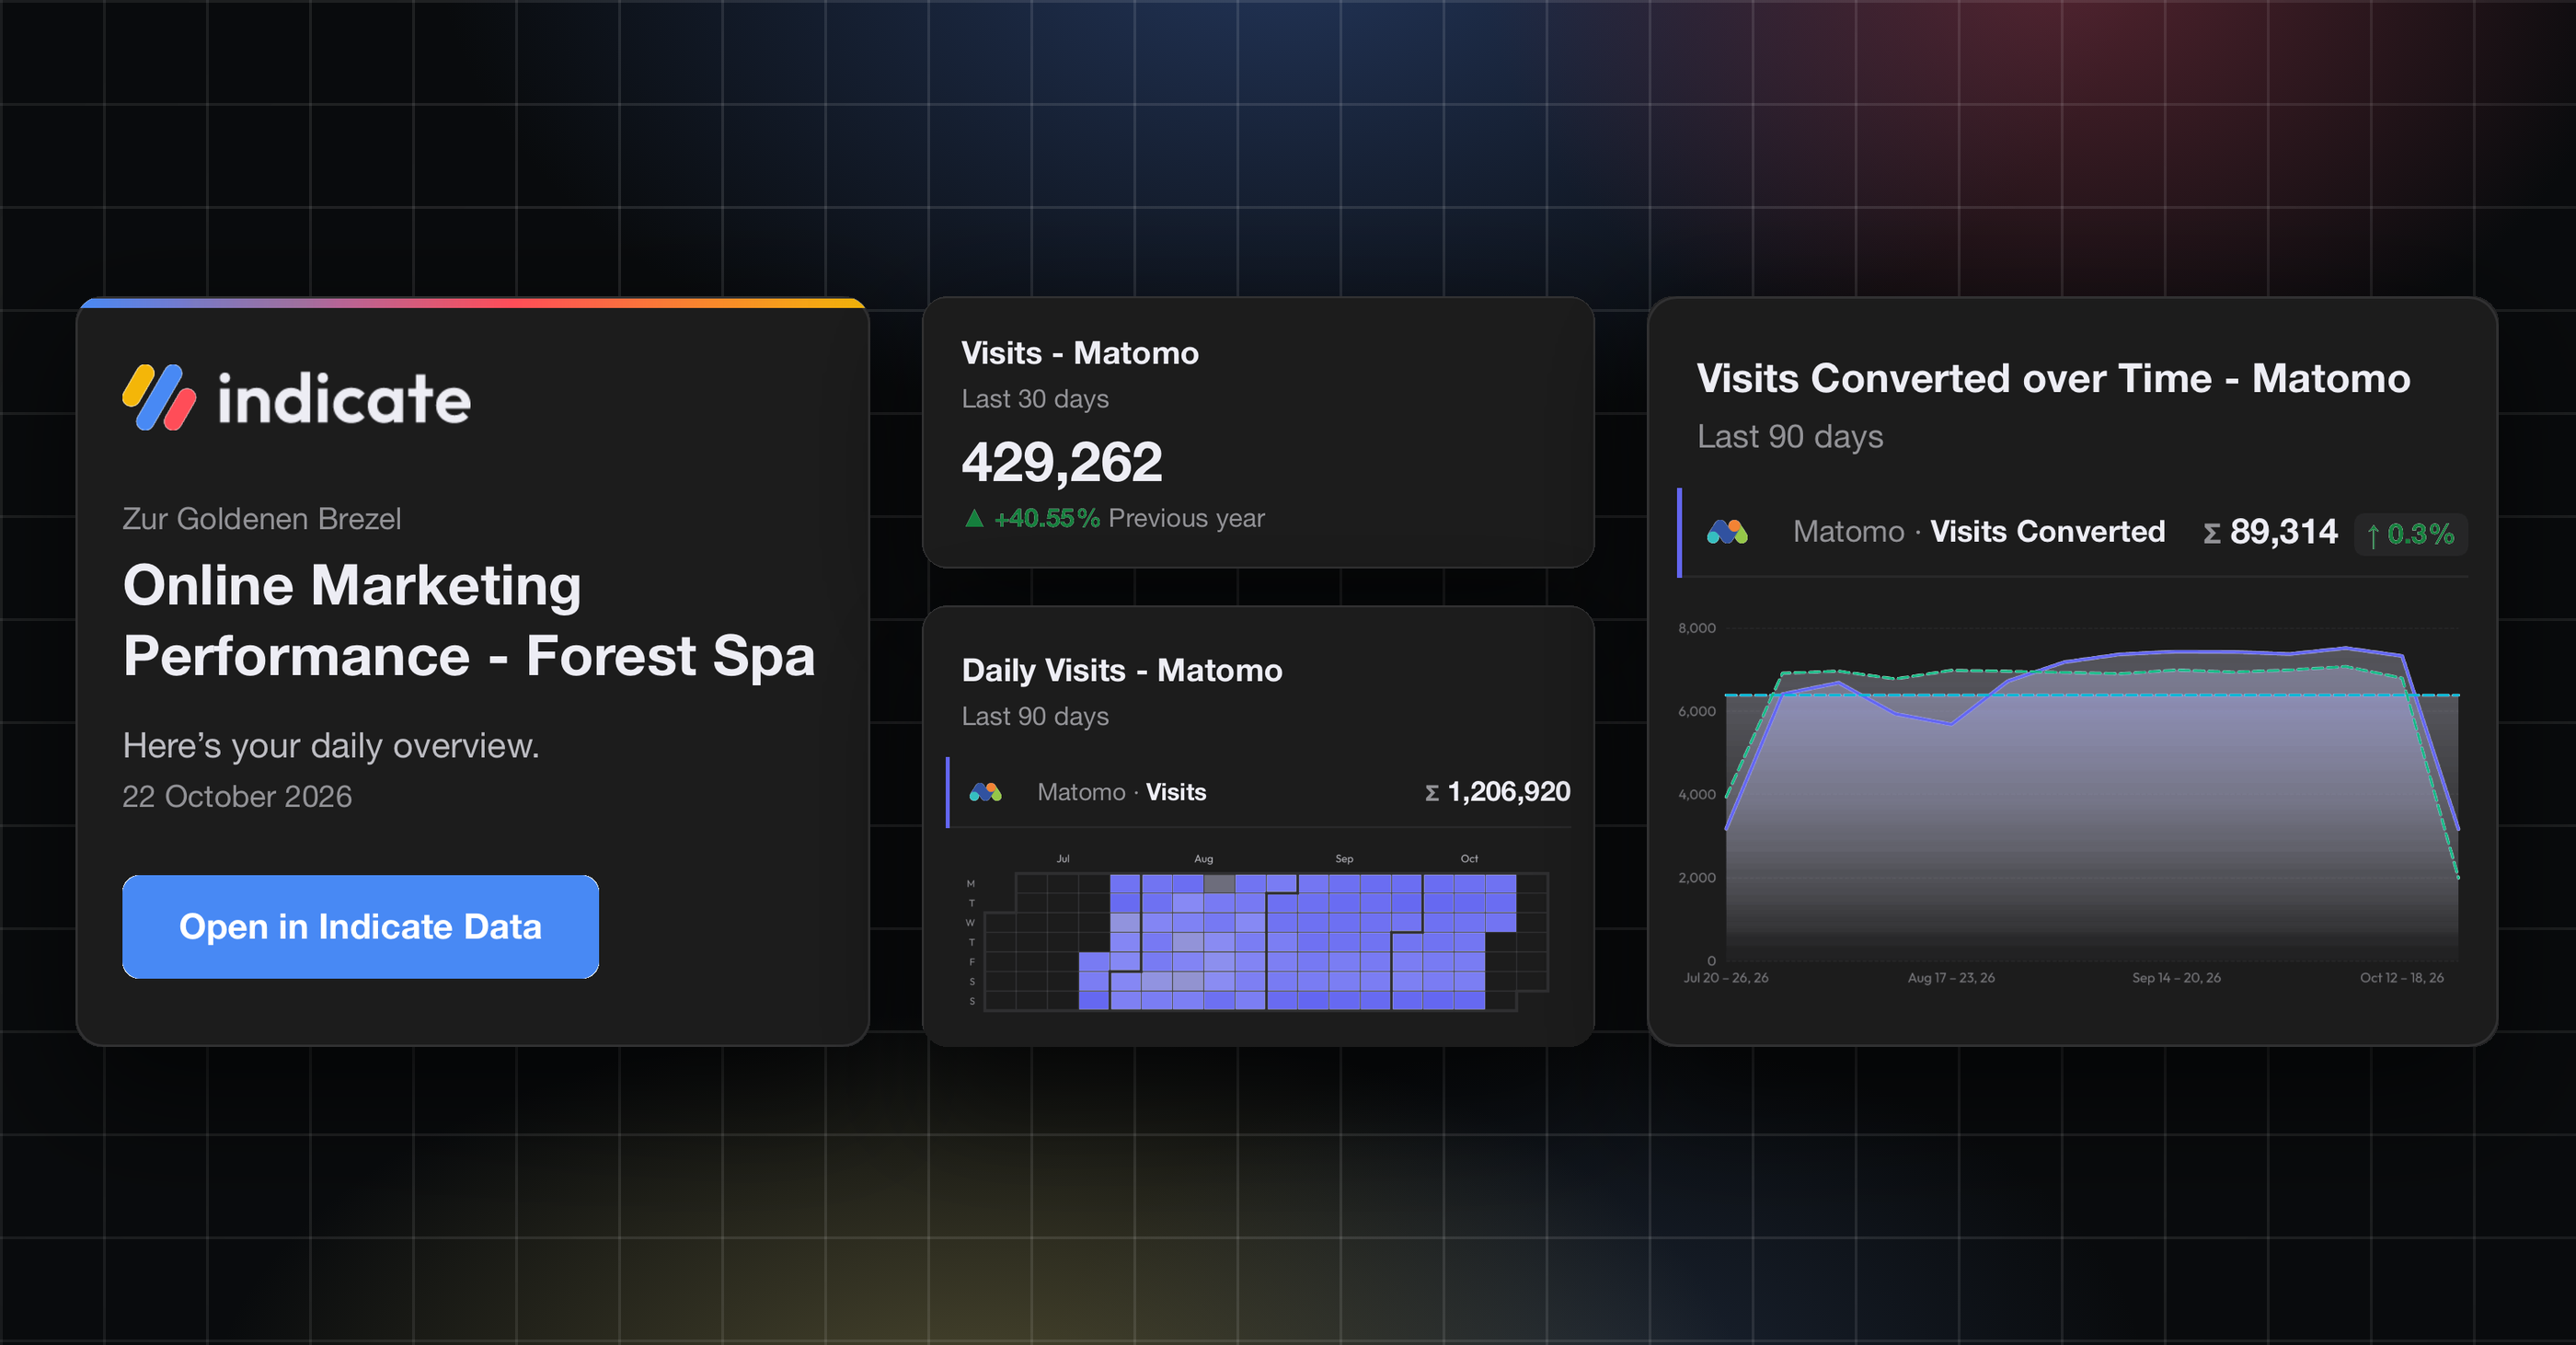The width and height of the screenshot is (2576, 1345).
Task: Click the 'Online Marketing Performance - Forest Spa' heading
Action: [469, 620]
